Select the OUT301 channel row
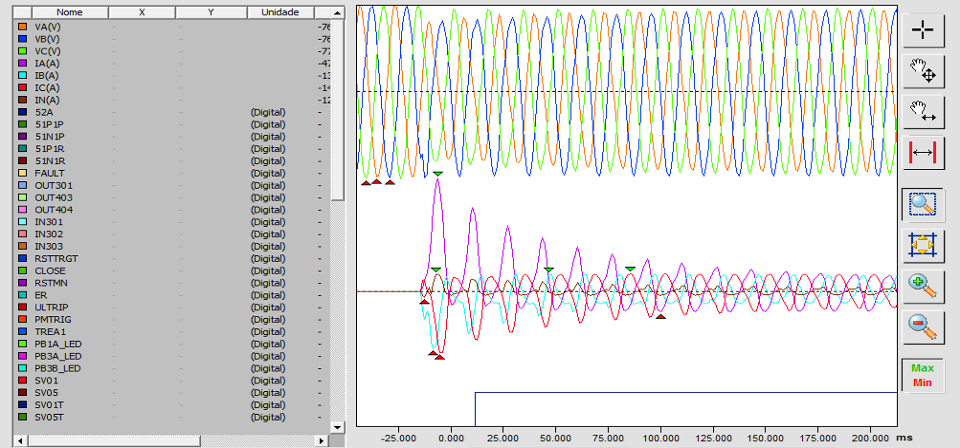This screenshot has width=960, height=448. [x=171, y=185]
